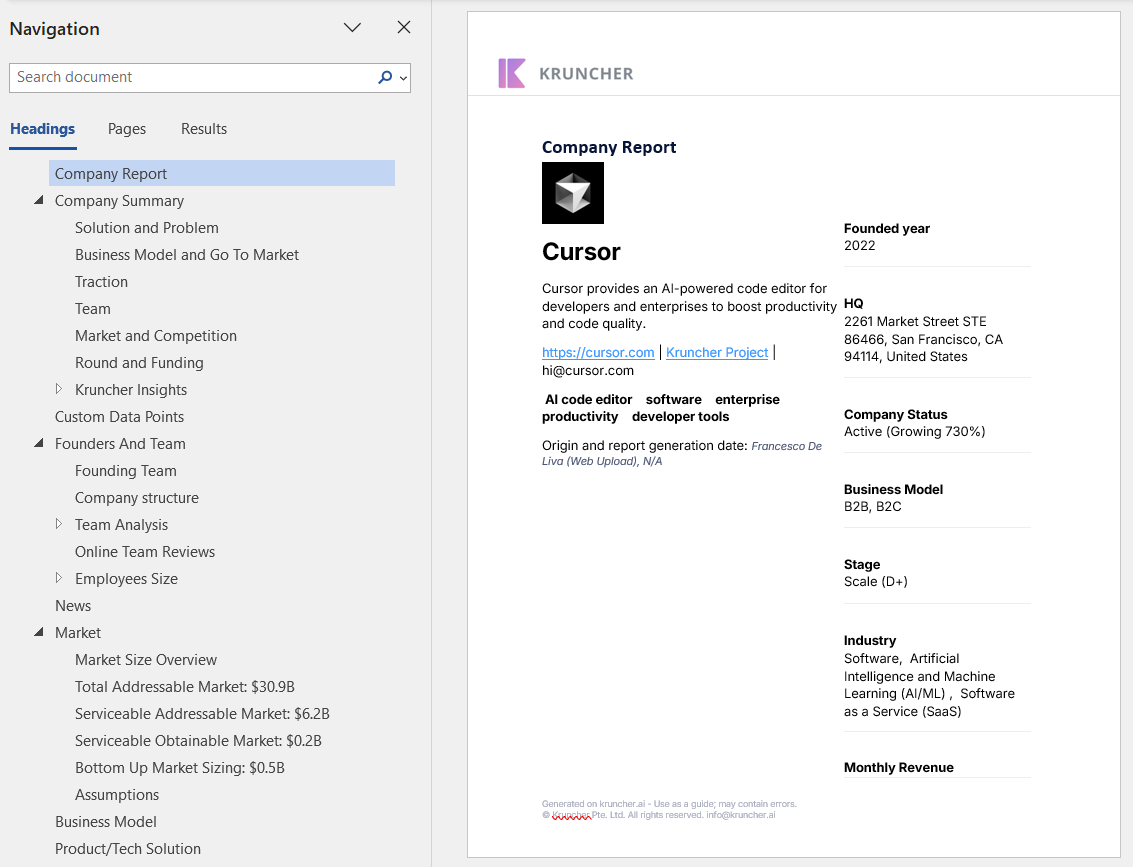Jump to the Team heading
Viewport: 1133px width, 867px height.
pos(92,309)
